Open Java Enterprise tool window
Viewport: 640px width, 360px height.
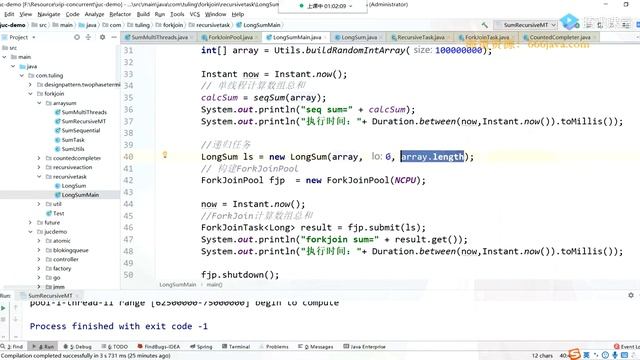point(364,347)
